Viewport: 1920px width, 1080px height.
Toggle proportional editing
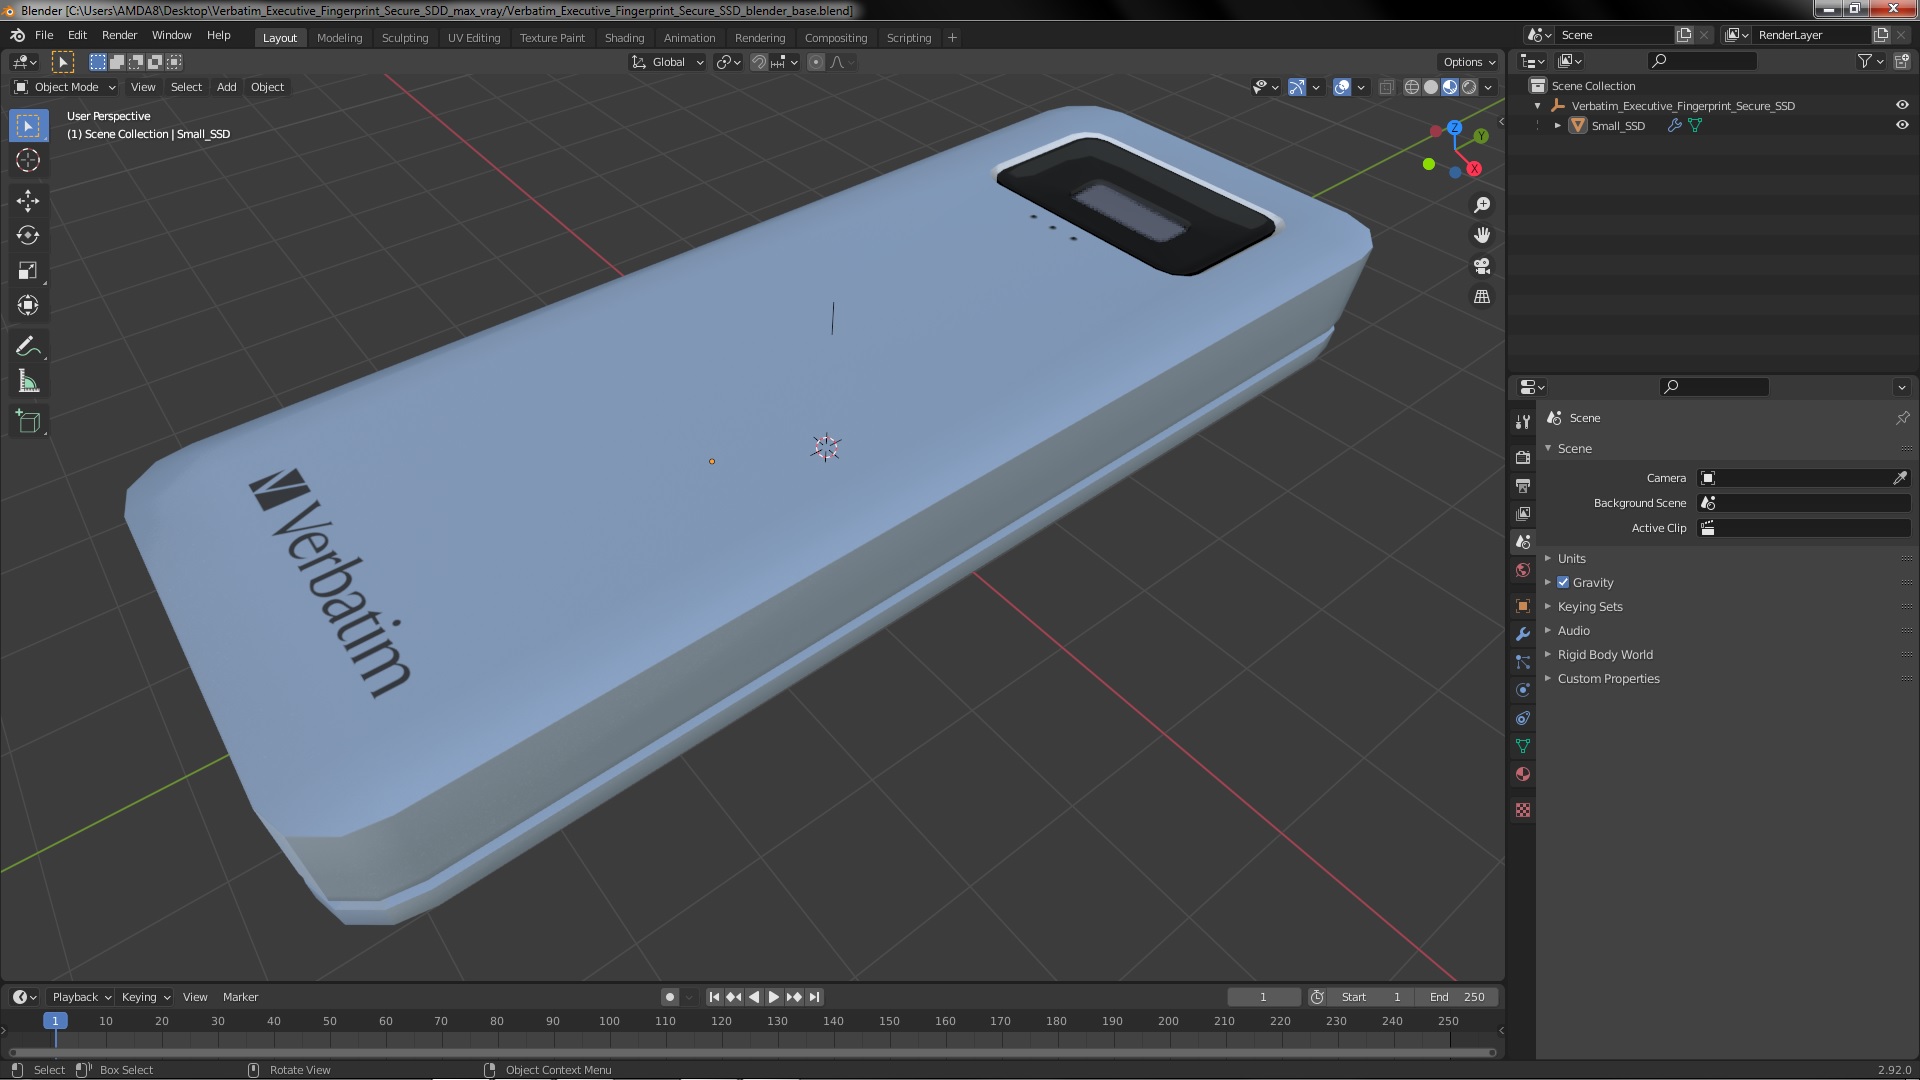[816, 62]
